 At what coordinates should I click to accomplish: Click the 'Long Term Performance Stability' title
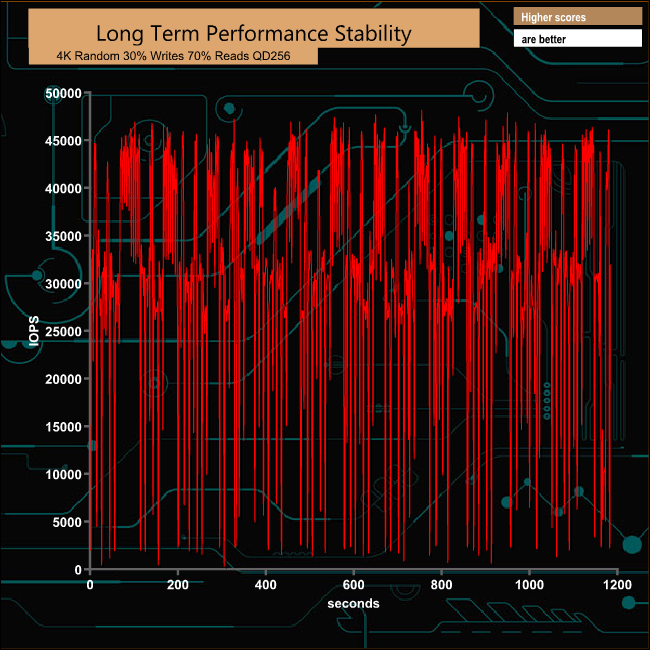254,34
